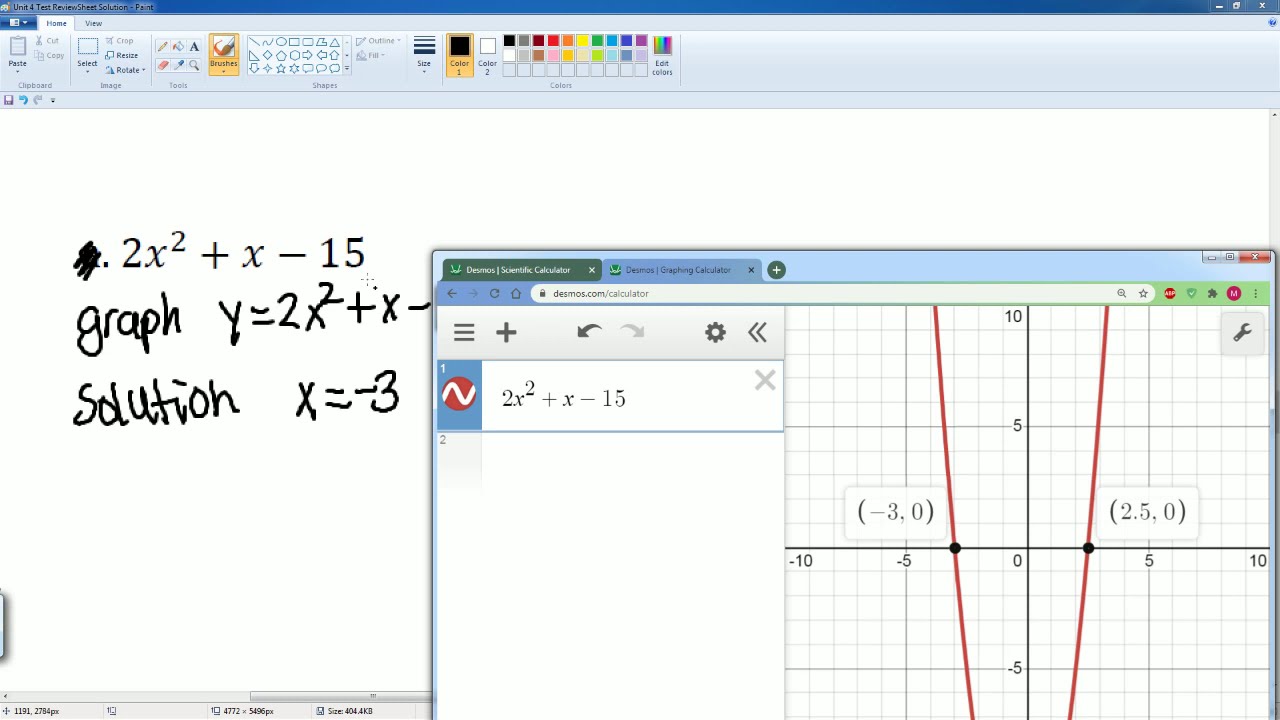Image resolution: width=1280 pixels, height=720 pixels.
Task: Open a new browser tab
Action: pos(776,270)
